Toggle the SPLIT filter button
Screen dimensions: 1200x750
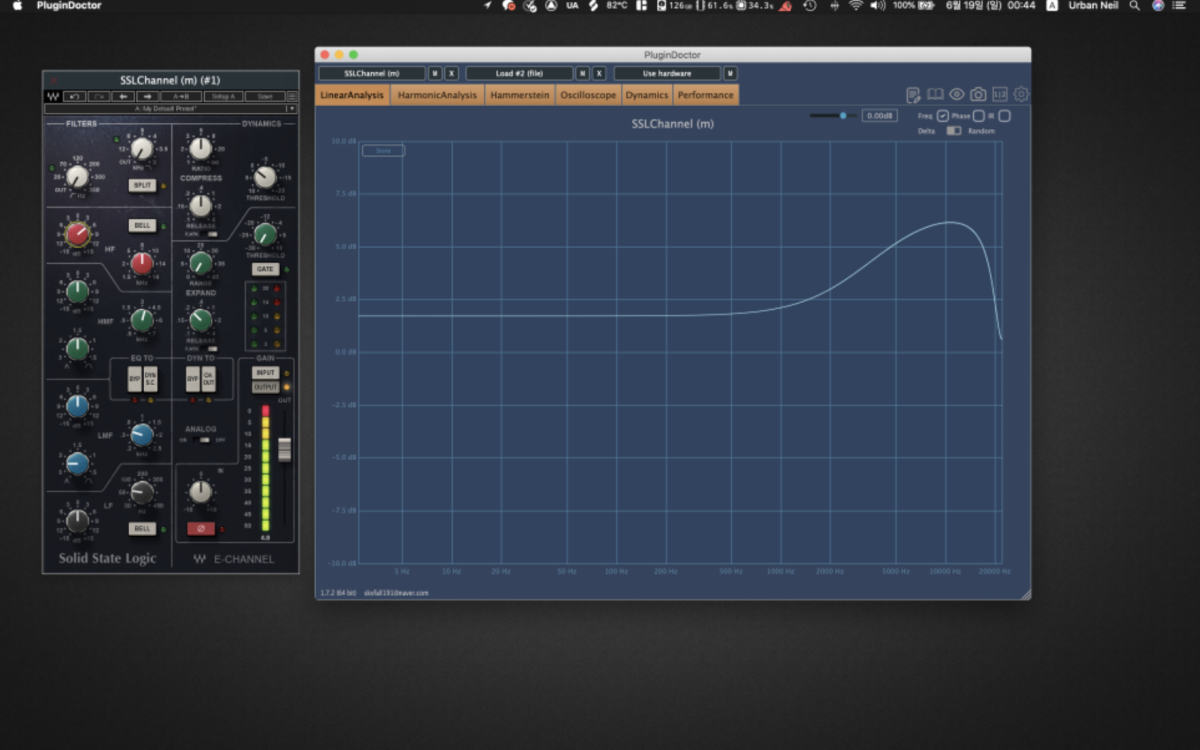[x=142, y=185]
